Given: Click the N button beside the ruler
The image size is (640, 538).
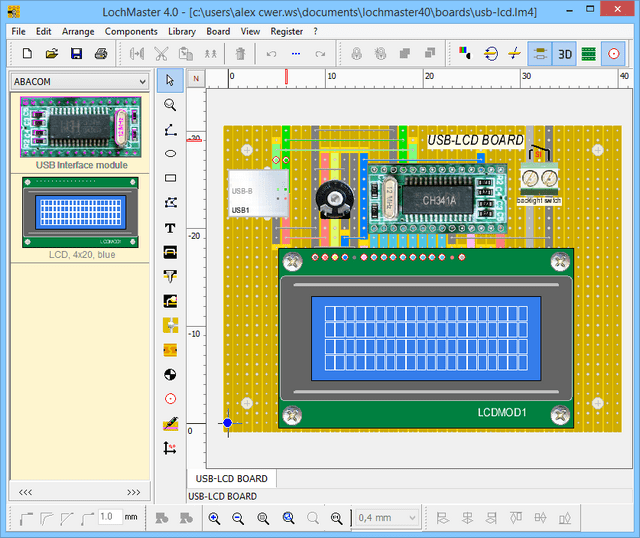Looking at the screenshot, I should click(196, 78).
